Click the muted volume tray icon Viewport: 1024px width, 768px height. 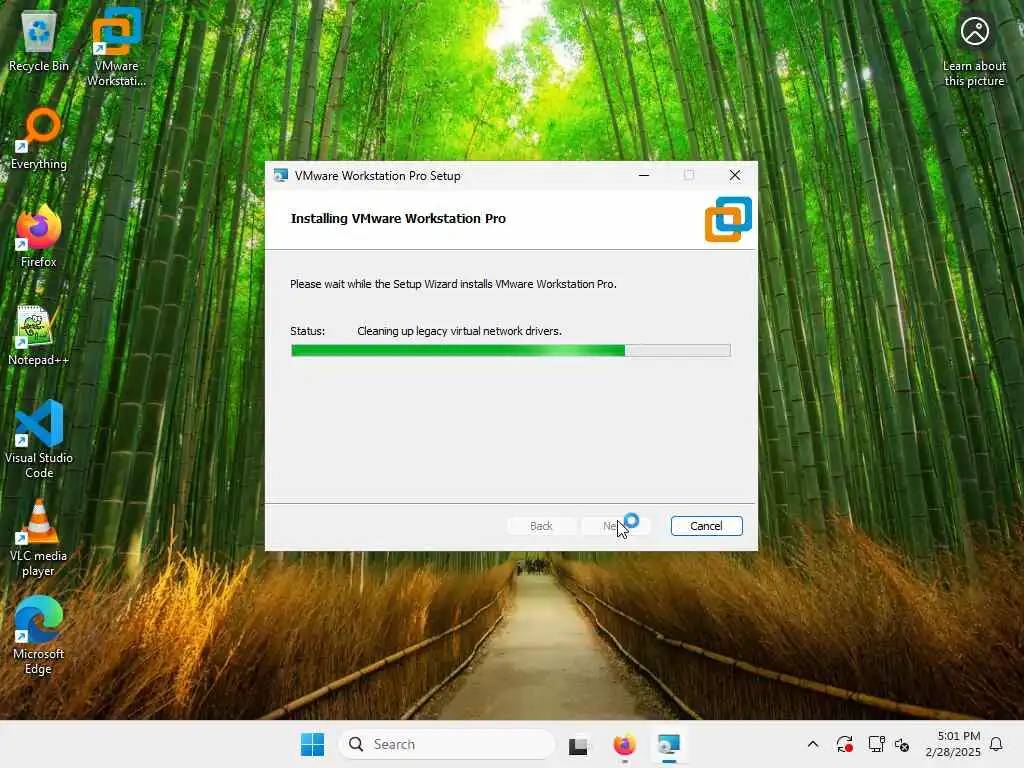pyautogui.click(x=902, y=744)
